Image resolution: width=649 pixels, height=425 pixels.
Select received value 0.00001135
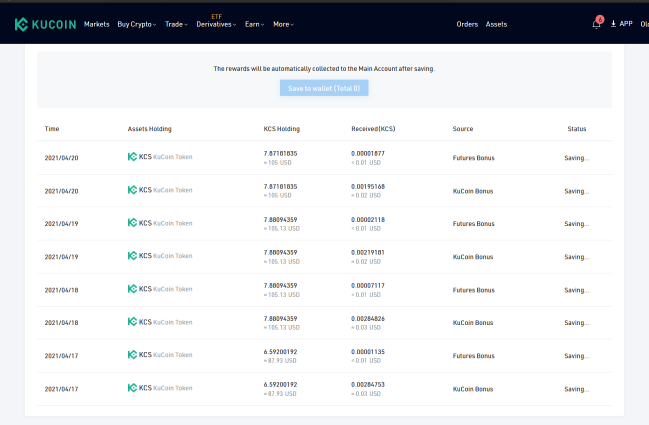[368, 352]
